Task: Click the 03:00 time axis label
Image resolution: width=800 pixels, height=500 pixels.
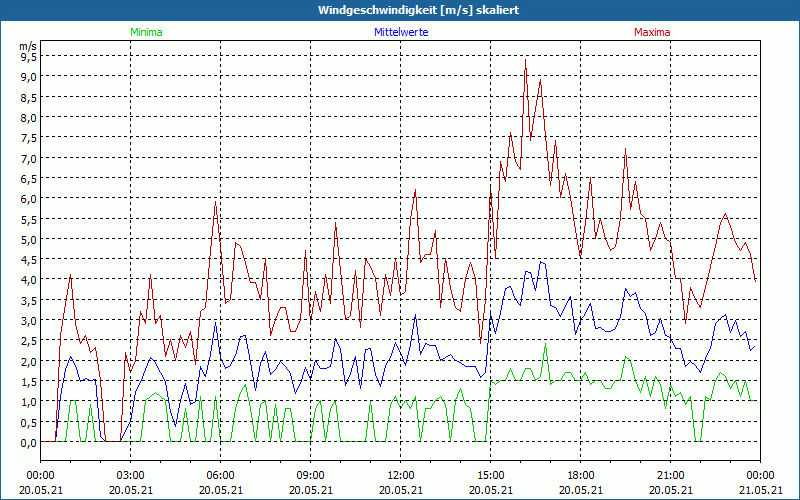Action: coord(130,475)
